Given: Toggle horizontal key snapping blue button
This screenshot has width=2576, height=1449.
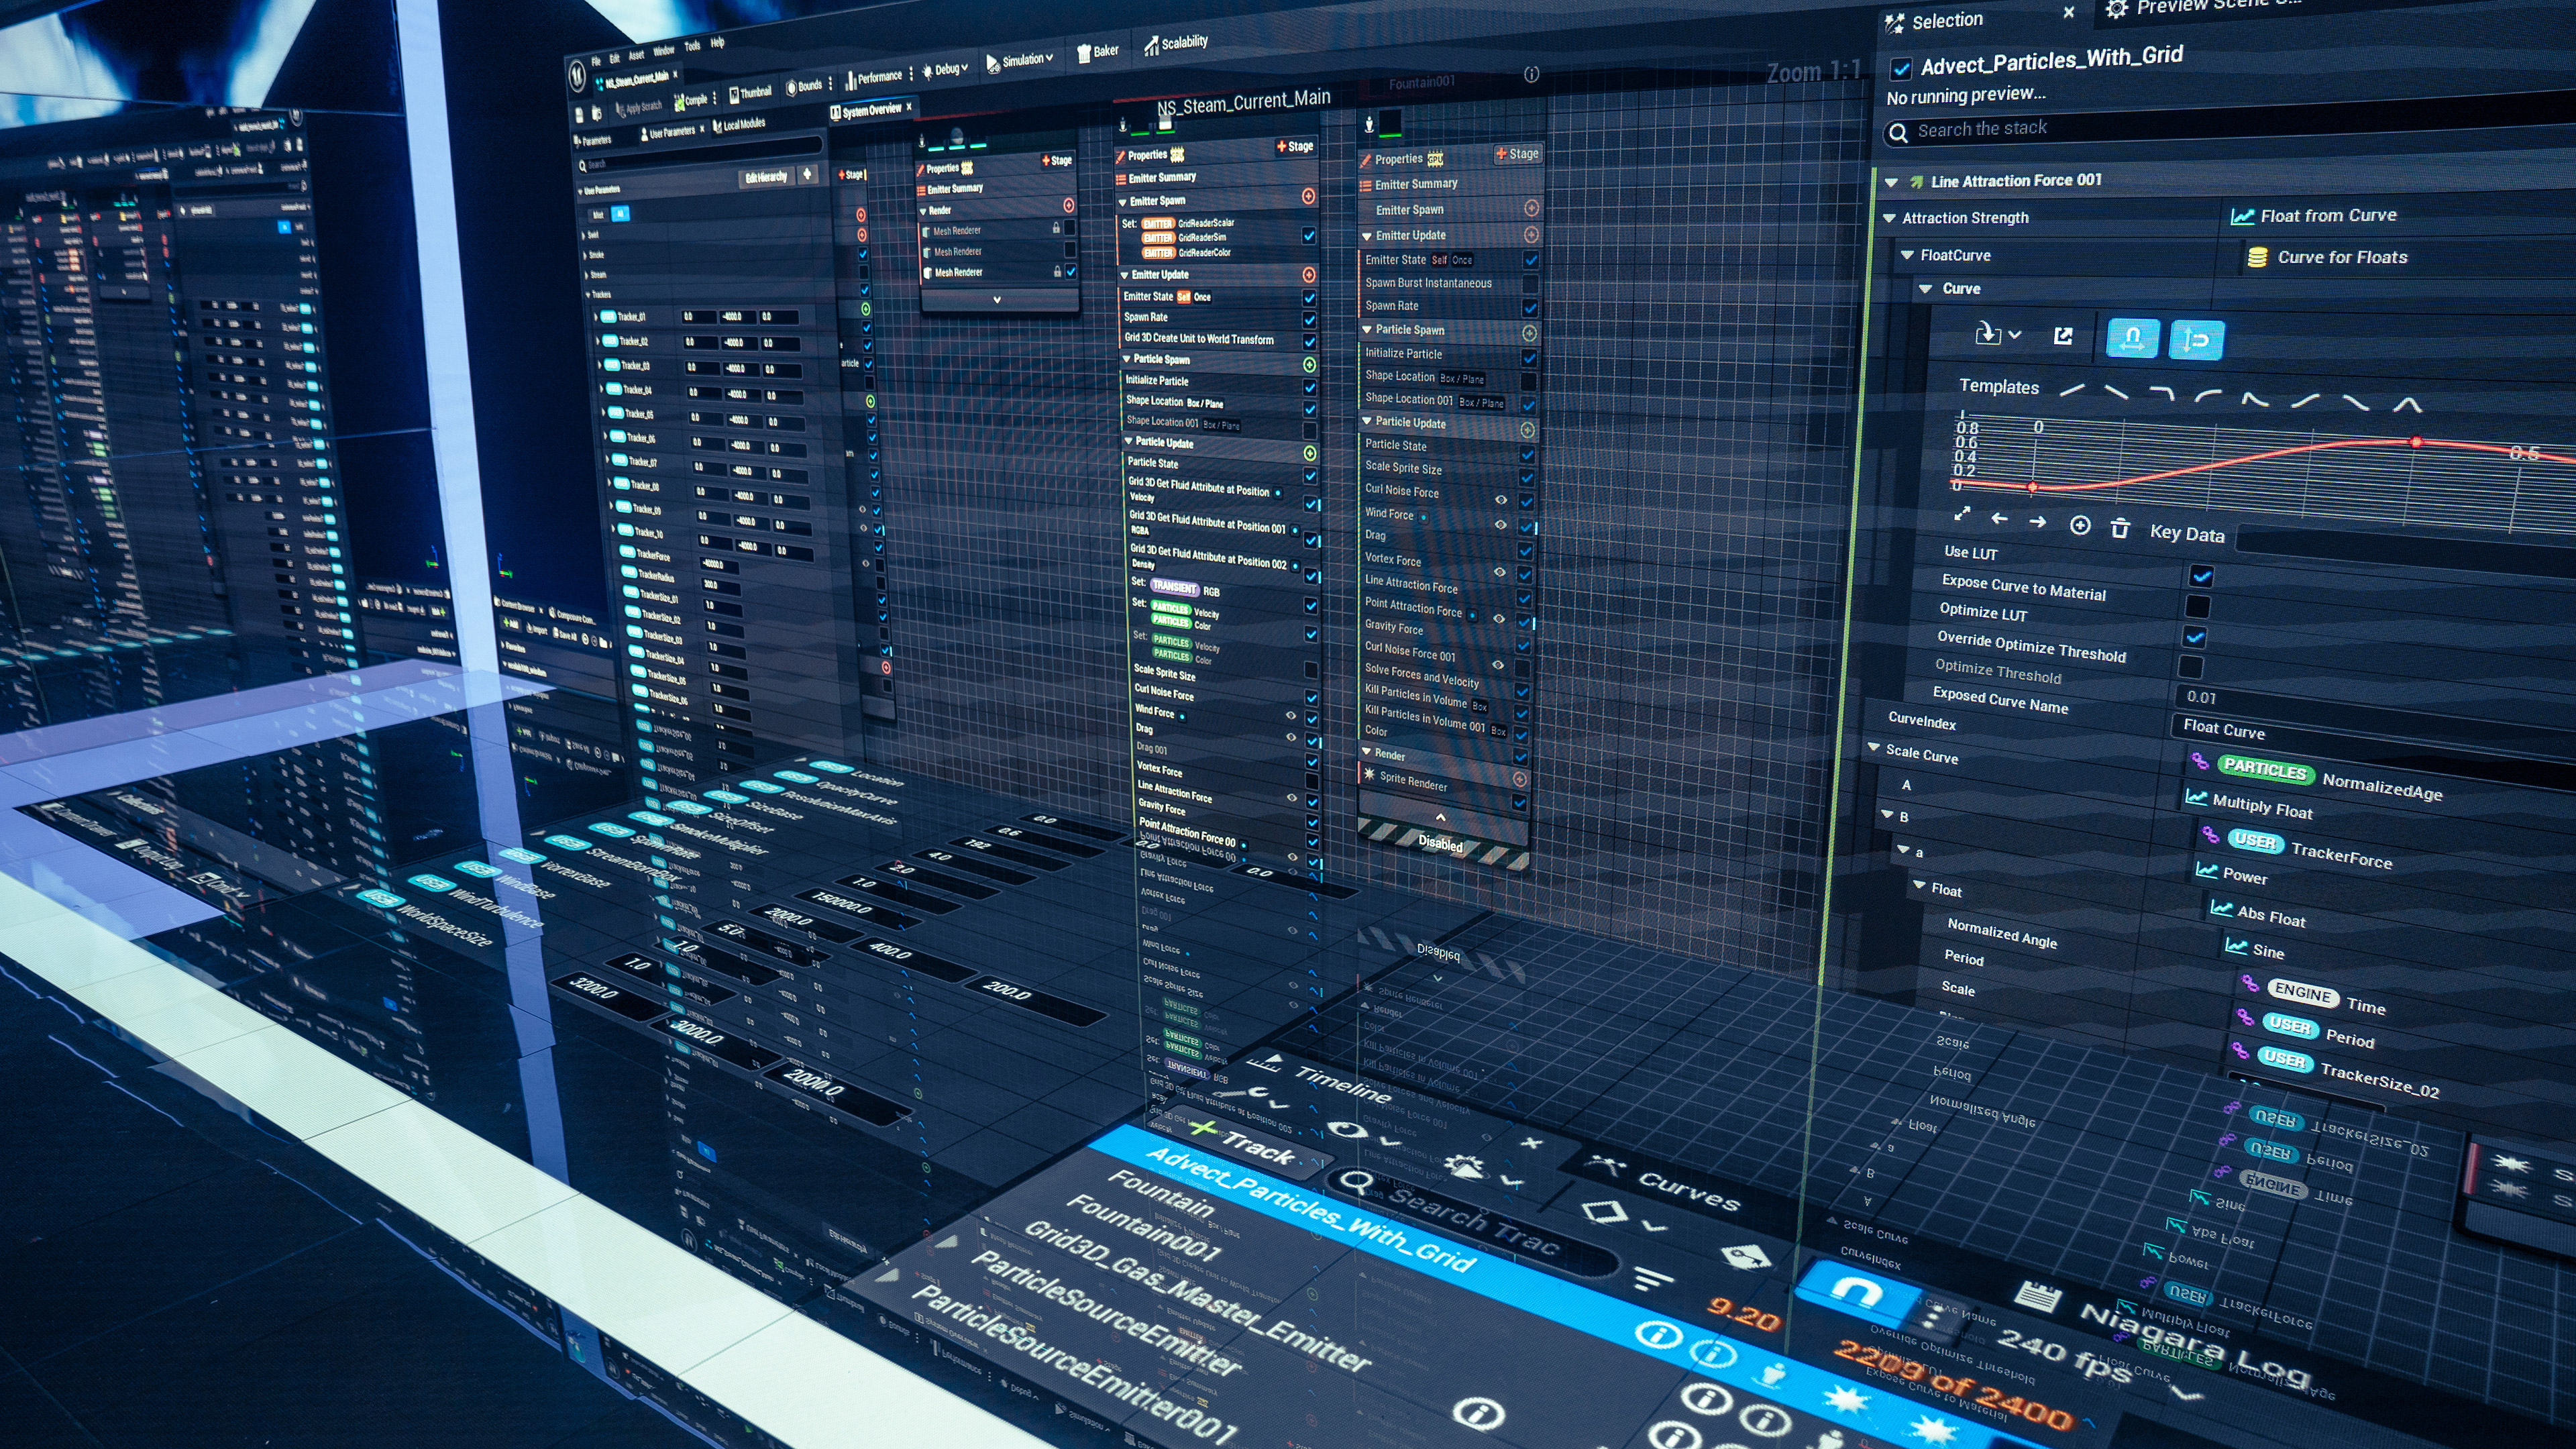Looking at the screenshot, I should click(2132, 338).
